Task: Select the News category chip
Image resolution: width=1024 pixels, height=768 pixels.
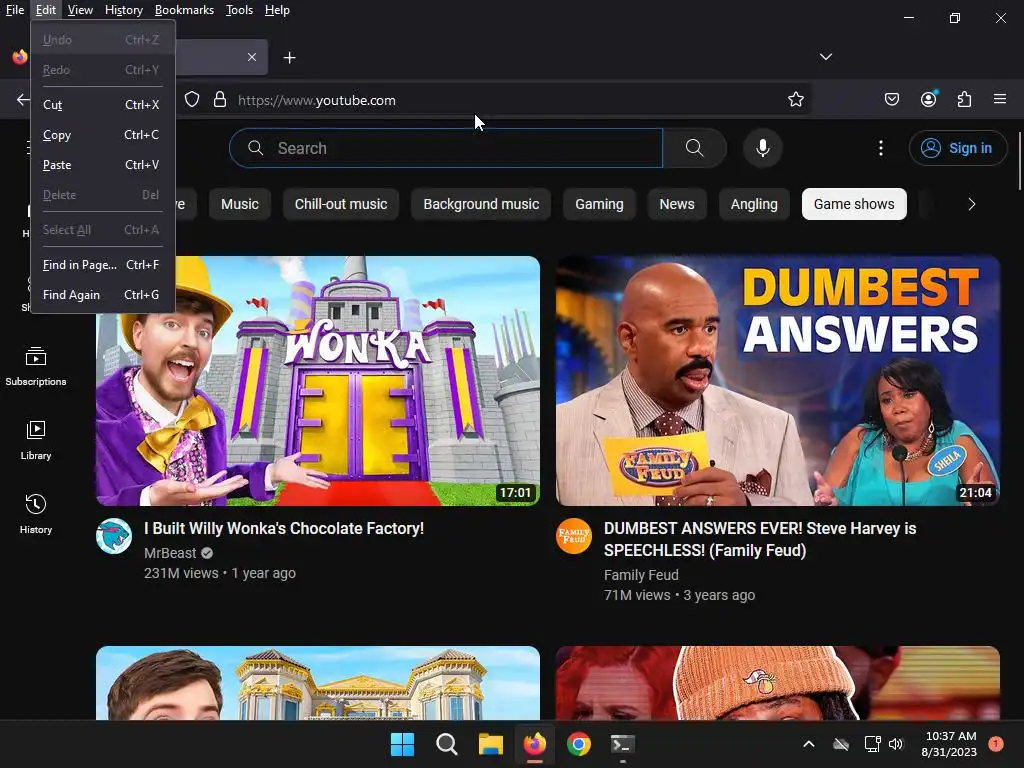Action: [677, 204]
